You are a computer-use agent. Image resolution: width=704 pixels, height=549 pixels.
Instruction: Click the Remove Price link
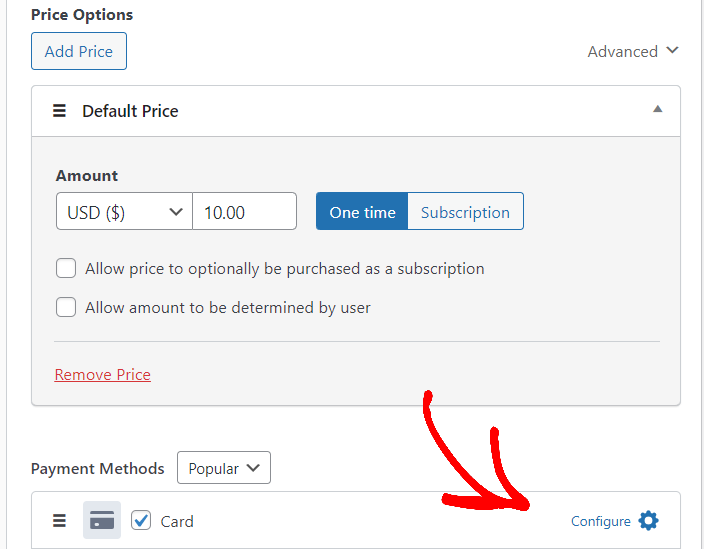pyautogui.click(x=103, y=375)
